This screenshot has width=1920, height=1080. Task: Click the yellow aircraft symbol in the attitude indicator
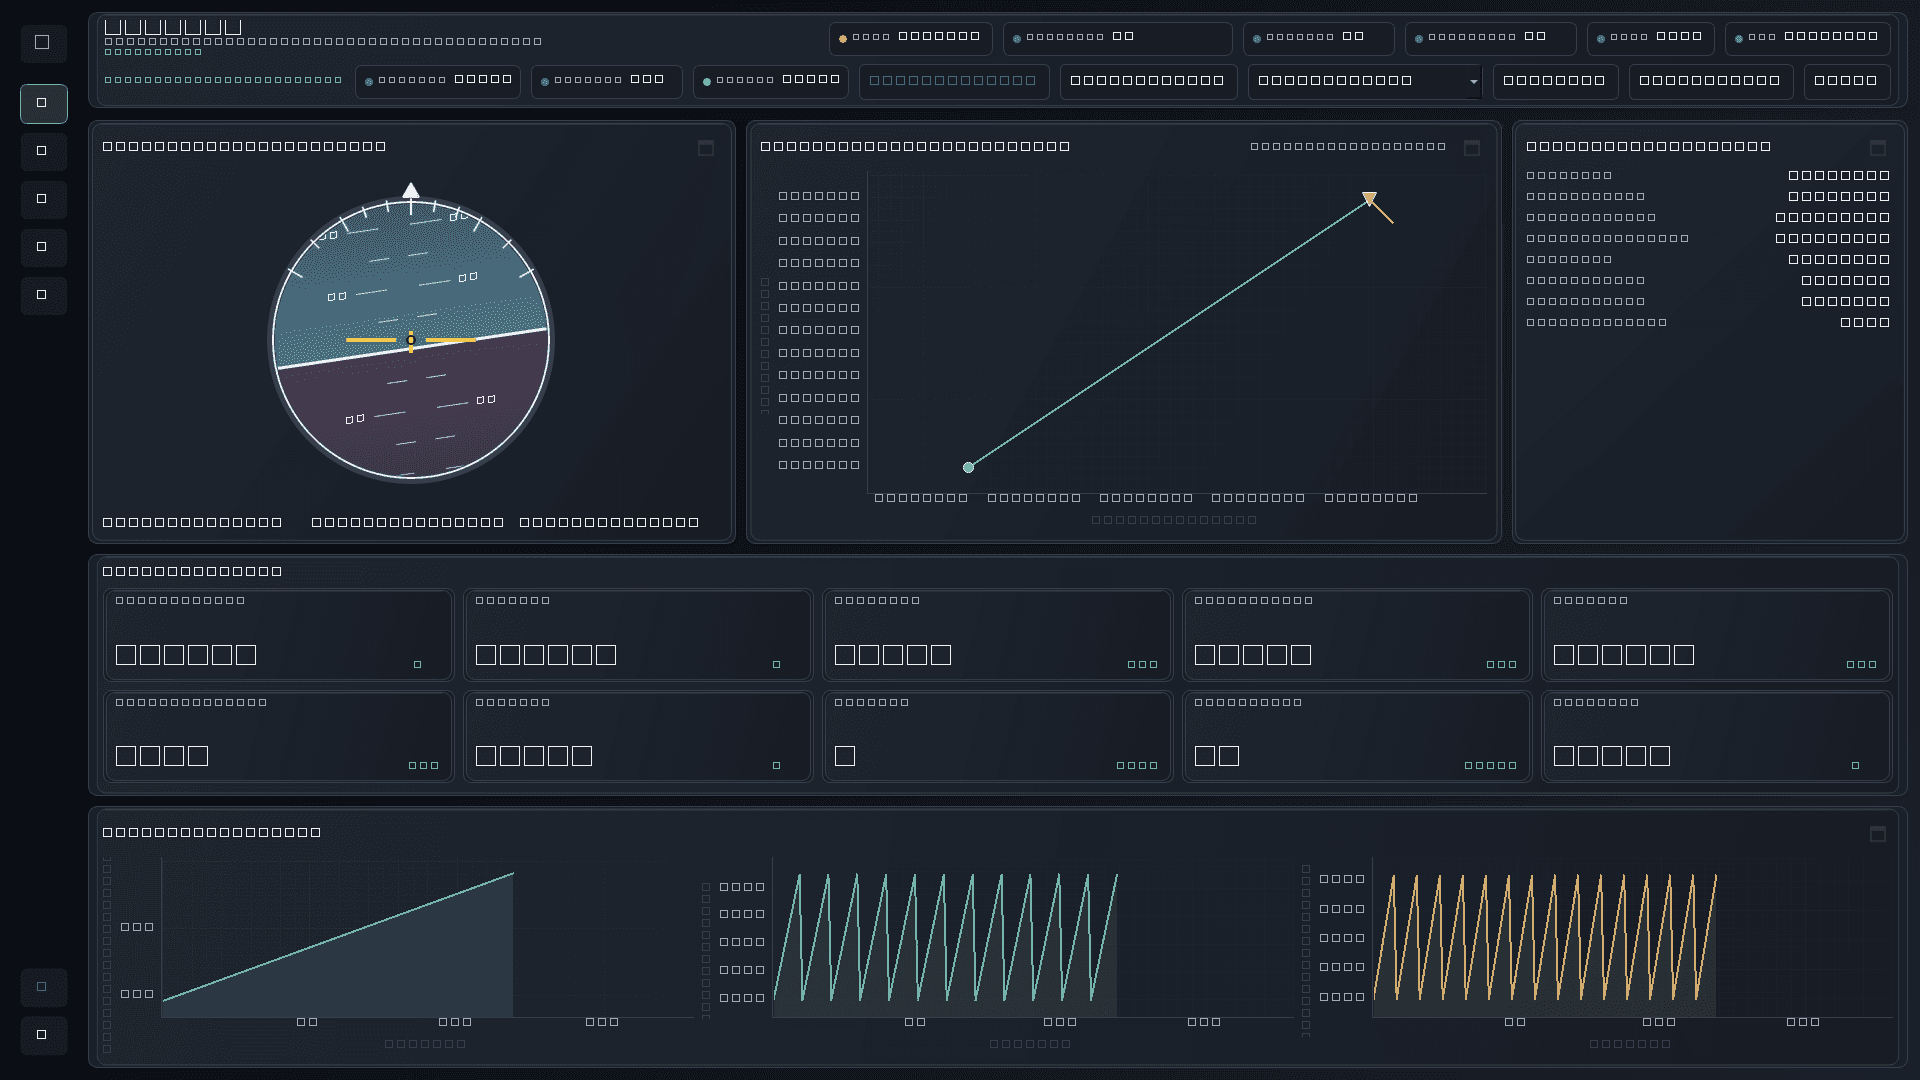[411, 341]
